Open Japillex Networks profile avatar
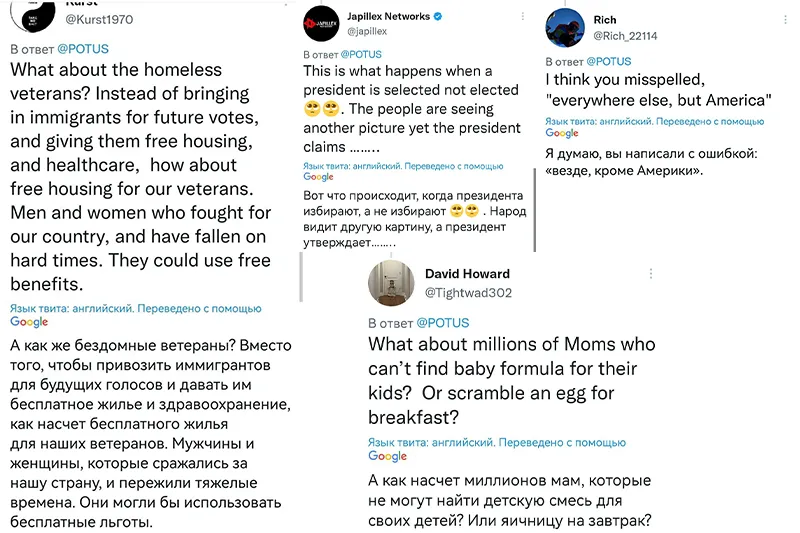Screen dimensions: 800x533 (x=321, y=23)
